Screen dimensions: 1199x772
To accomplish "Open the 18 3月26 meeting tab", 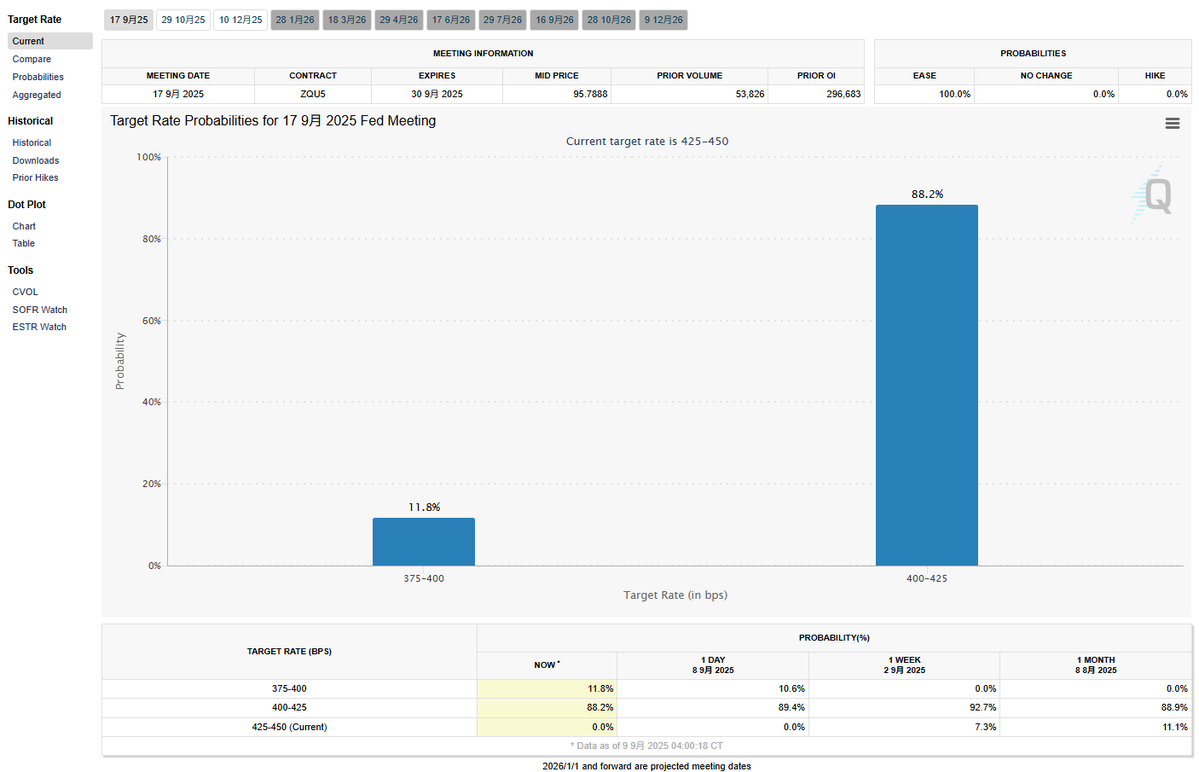I will tap(347, 20).
